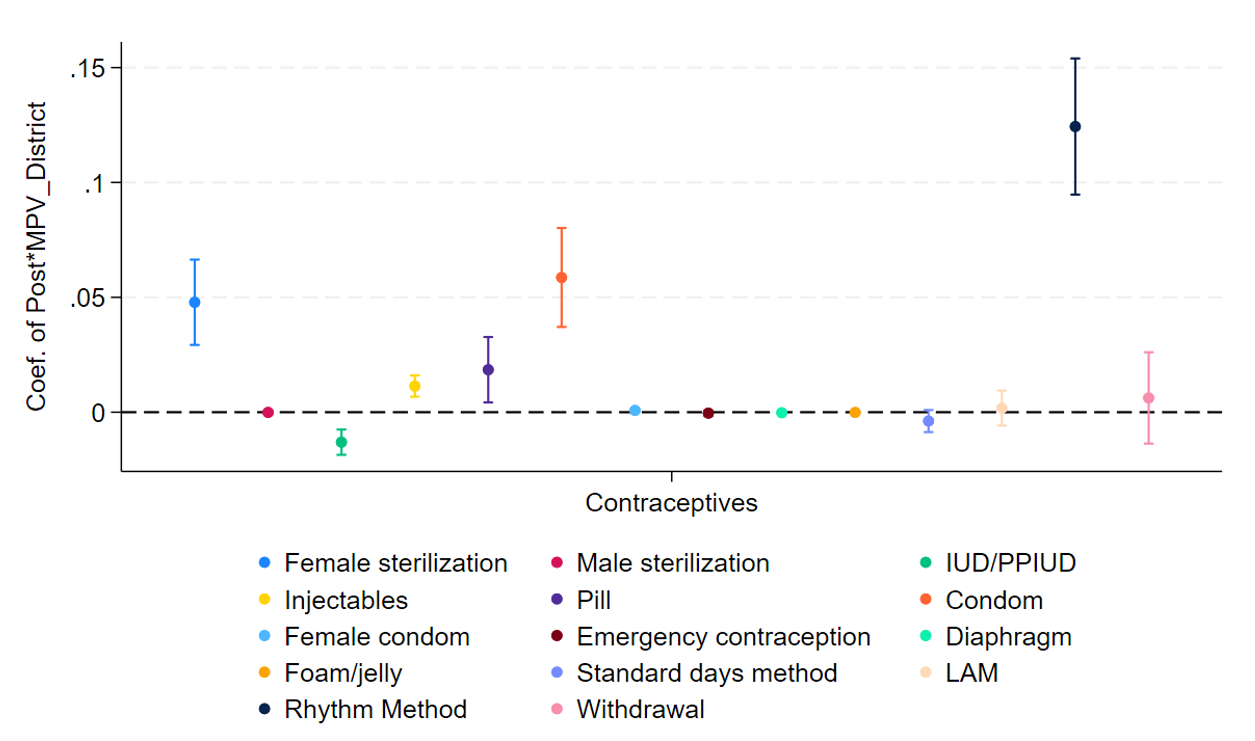This screenshot has width=1255, height=741.
Task: Click the Condom orange legend dot
Action: [x=926, y=601]
